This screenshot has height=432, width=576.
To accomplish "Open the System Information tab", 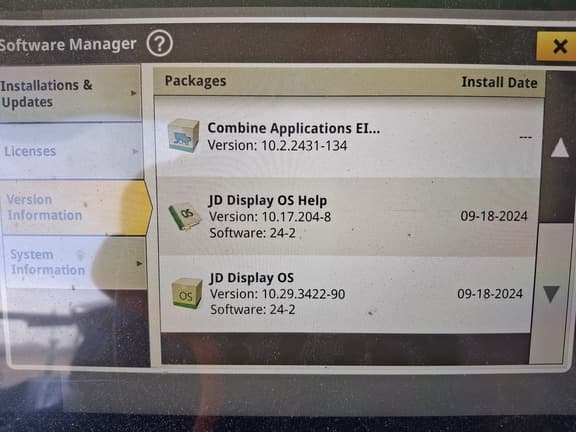I will (x=75, y=262).
